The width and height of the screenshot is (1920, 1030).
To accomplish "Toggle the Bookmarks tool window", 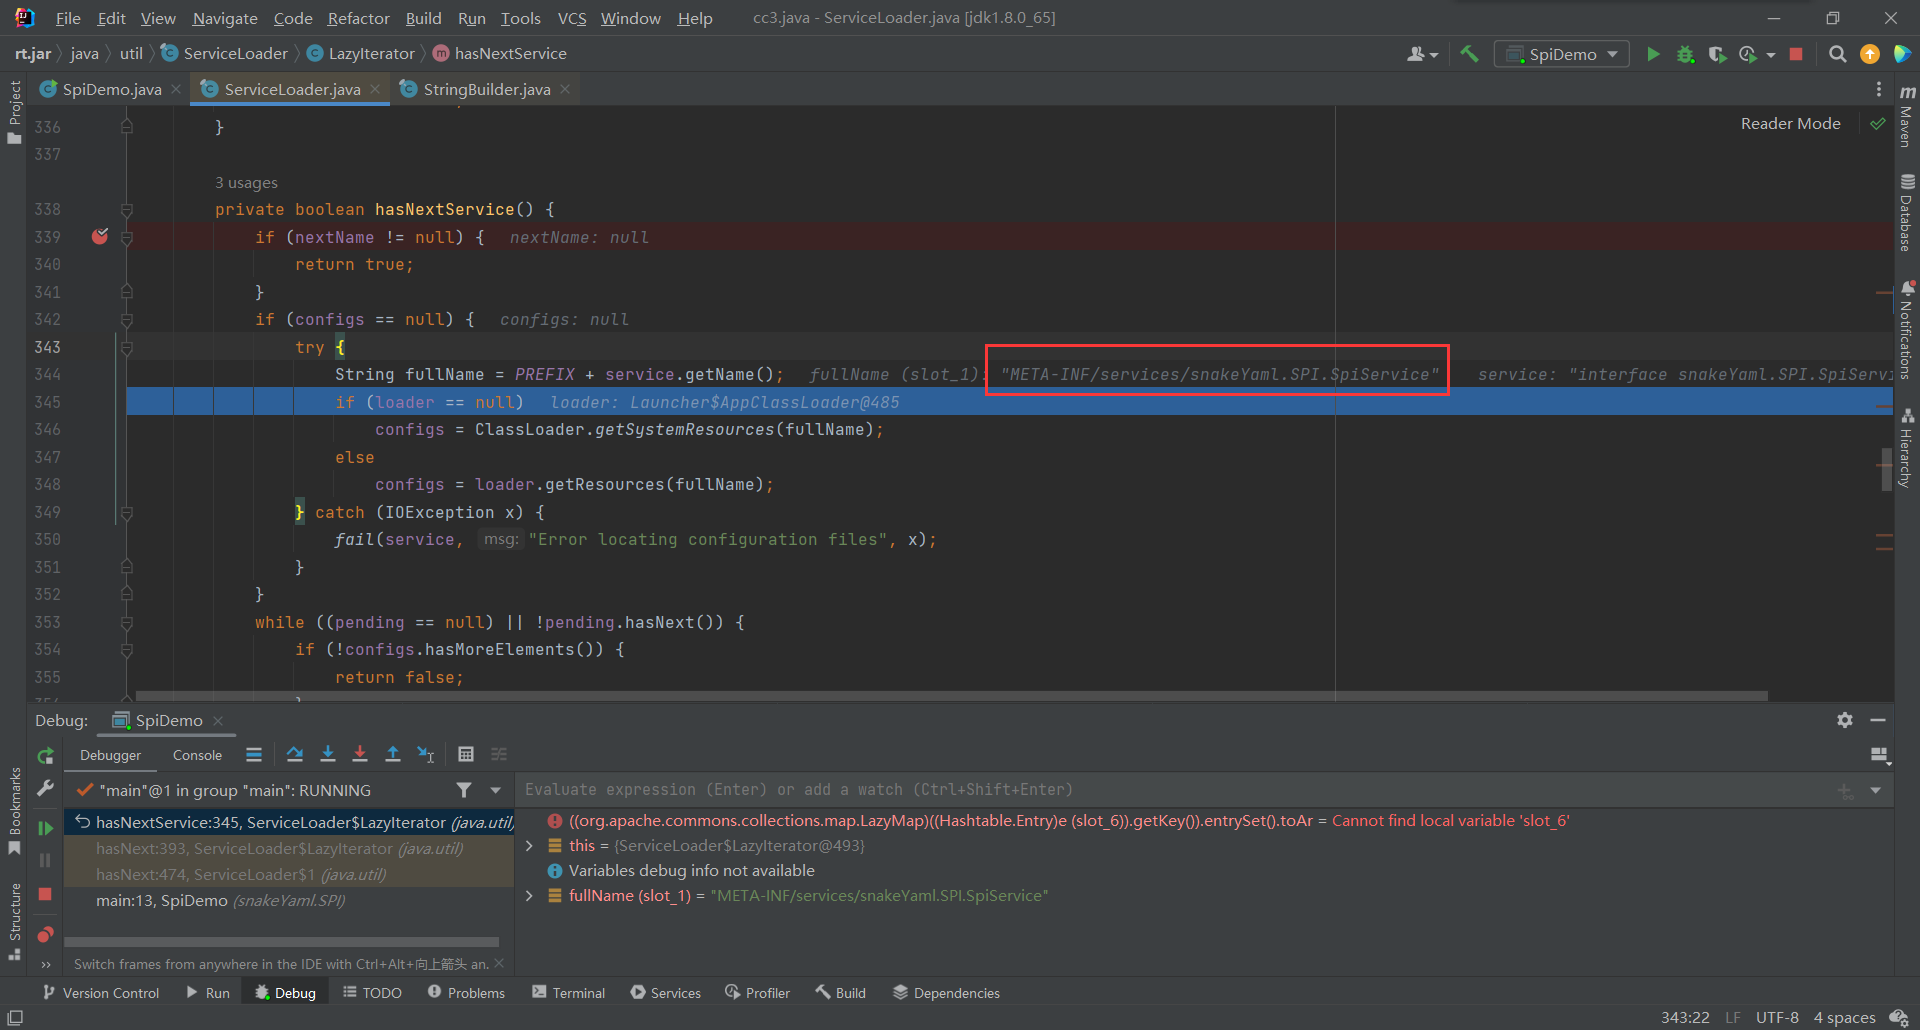I will pos(14,810).
